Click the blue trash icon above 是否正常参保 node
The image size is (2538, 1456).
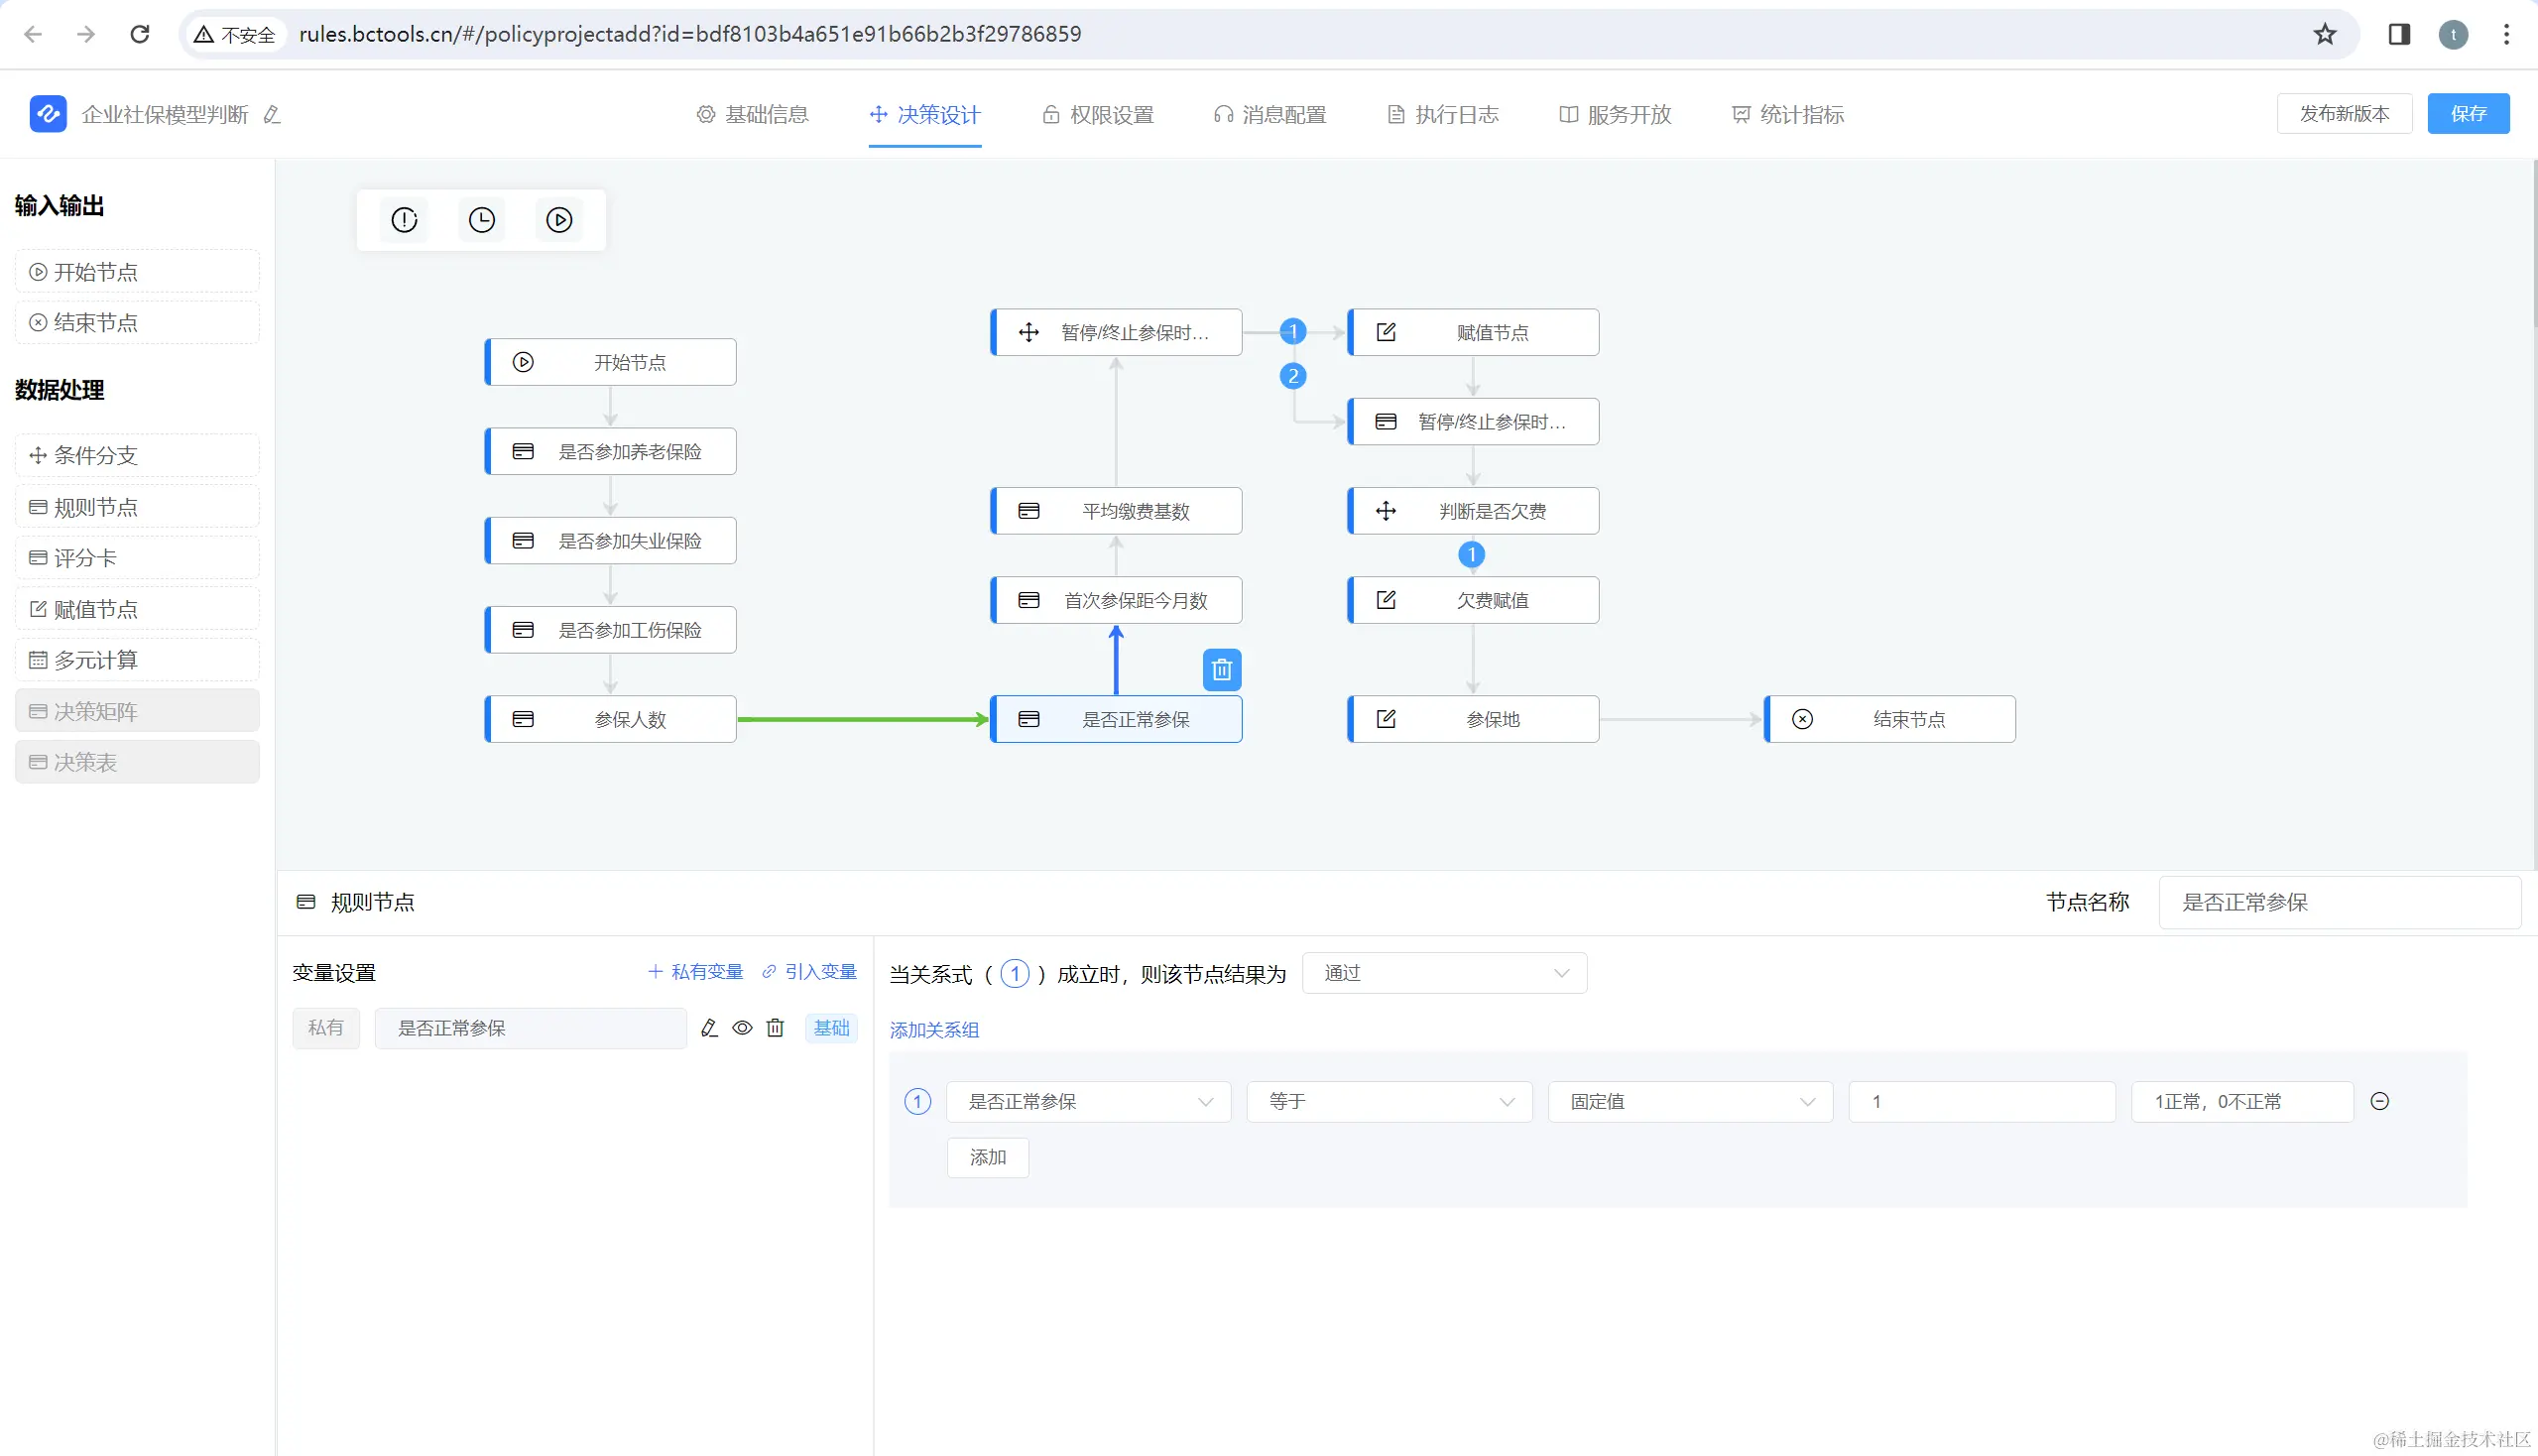(x=1221, y=670)
